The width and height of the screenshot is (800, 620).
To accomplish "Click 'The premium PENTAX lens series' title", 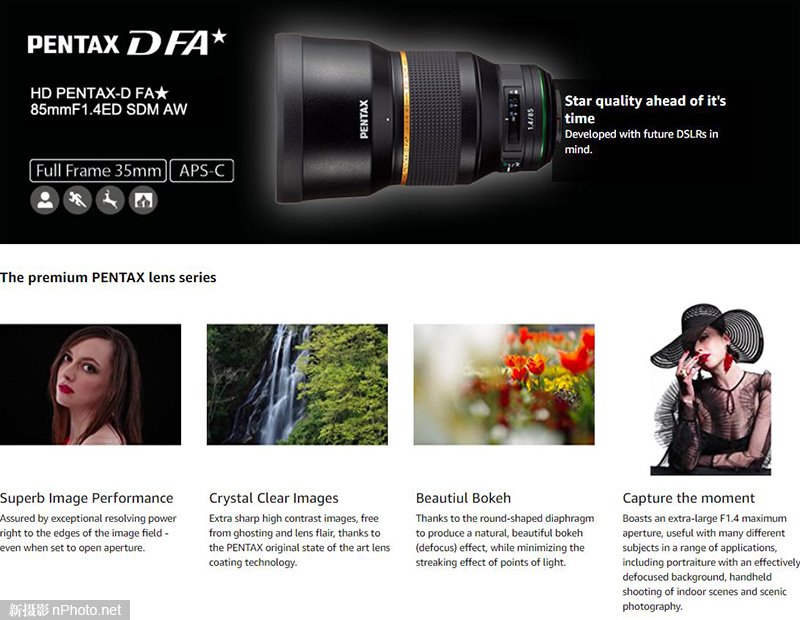I will (108, 278).
